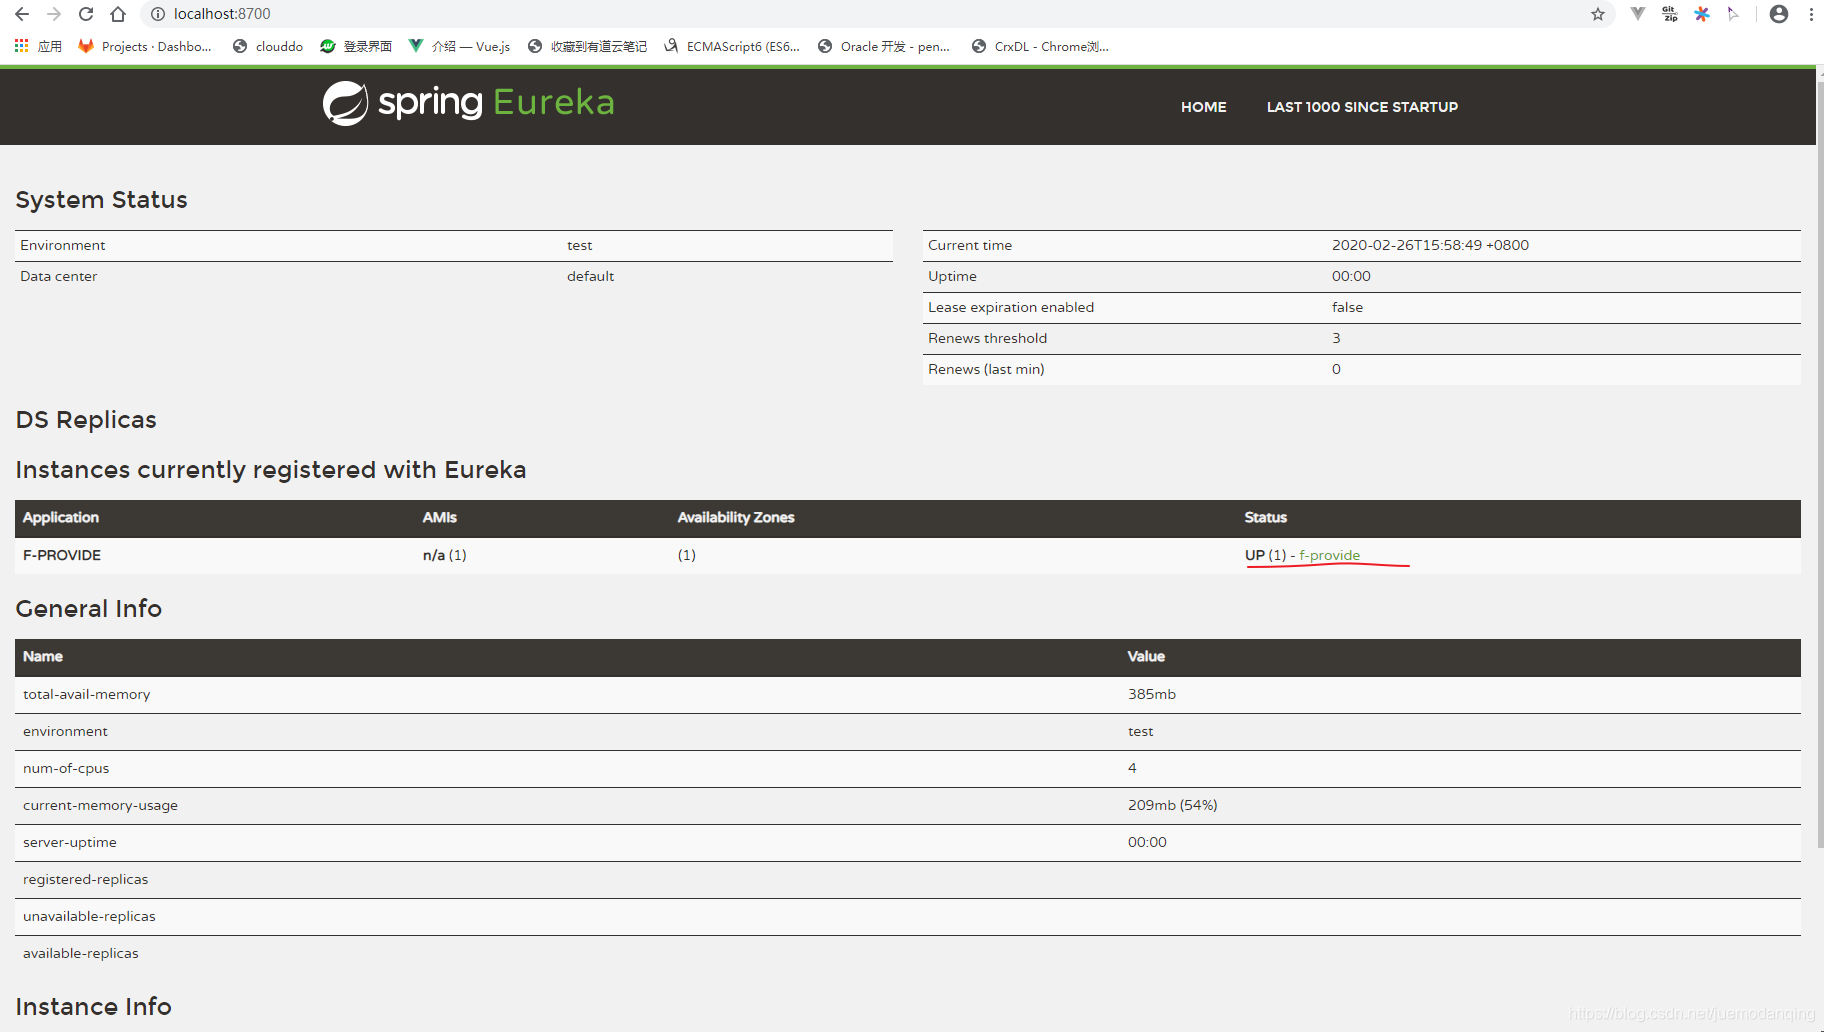Click the num-of-cpus row label
This screenshot has height=1032, width=1824.
pos(66,768)
